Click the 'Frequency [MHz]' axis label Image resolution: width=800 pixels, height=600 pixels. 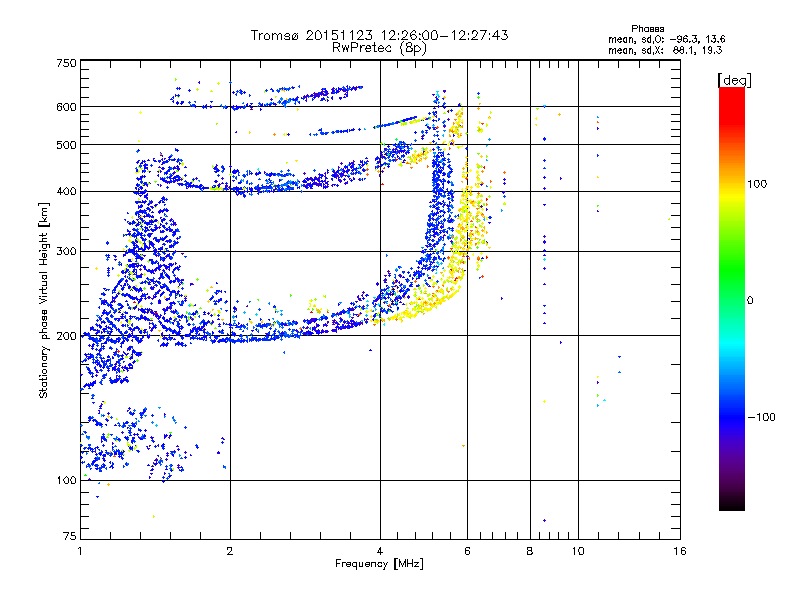click(x=379, y=564)
